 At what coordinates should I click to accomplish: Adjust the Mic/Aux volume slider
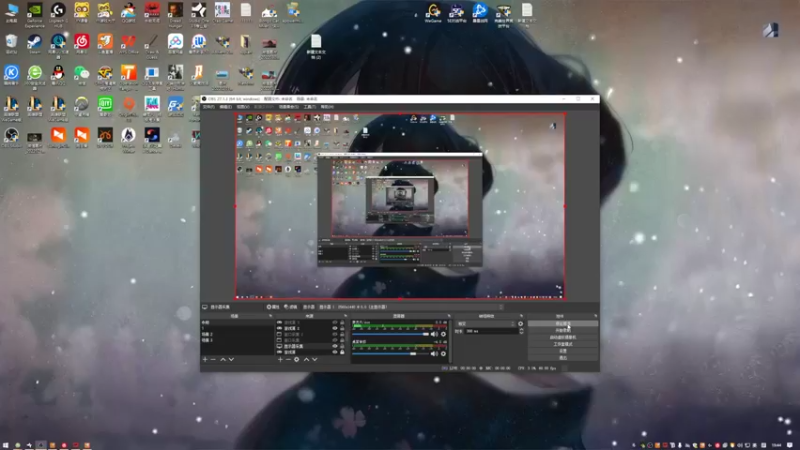(x=391, y=334)
